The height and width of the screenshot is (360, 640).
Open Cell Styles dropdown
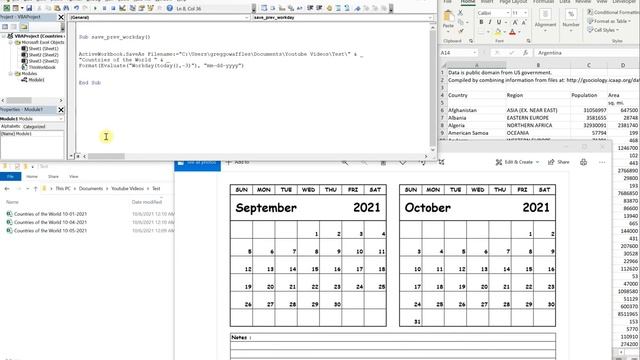tap(604, 30)
